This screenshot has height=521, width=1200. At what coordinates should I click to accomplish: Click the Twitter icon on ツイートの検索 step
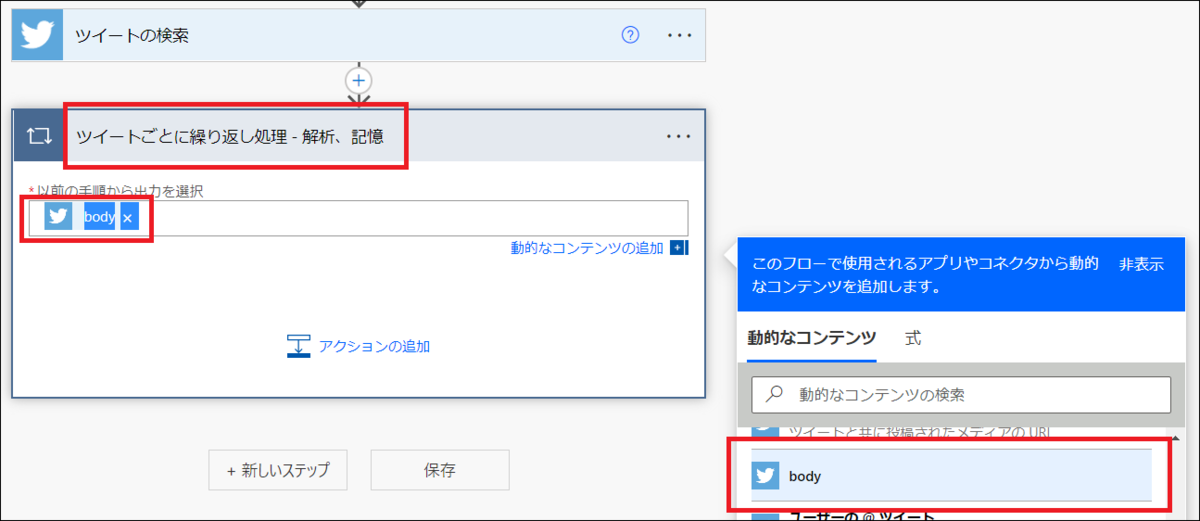click(x=38, y=35)
